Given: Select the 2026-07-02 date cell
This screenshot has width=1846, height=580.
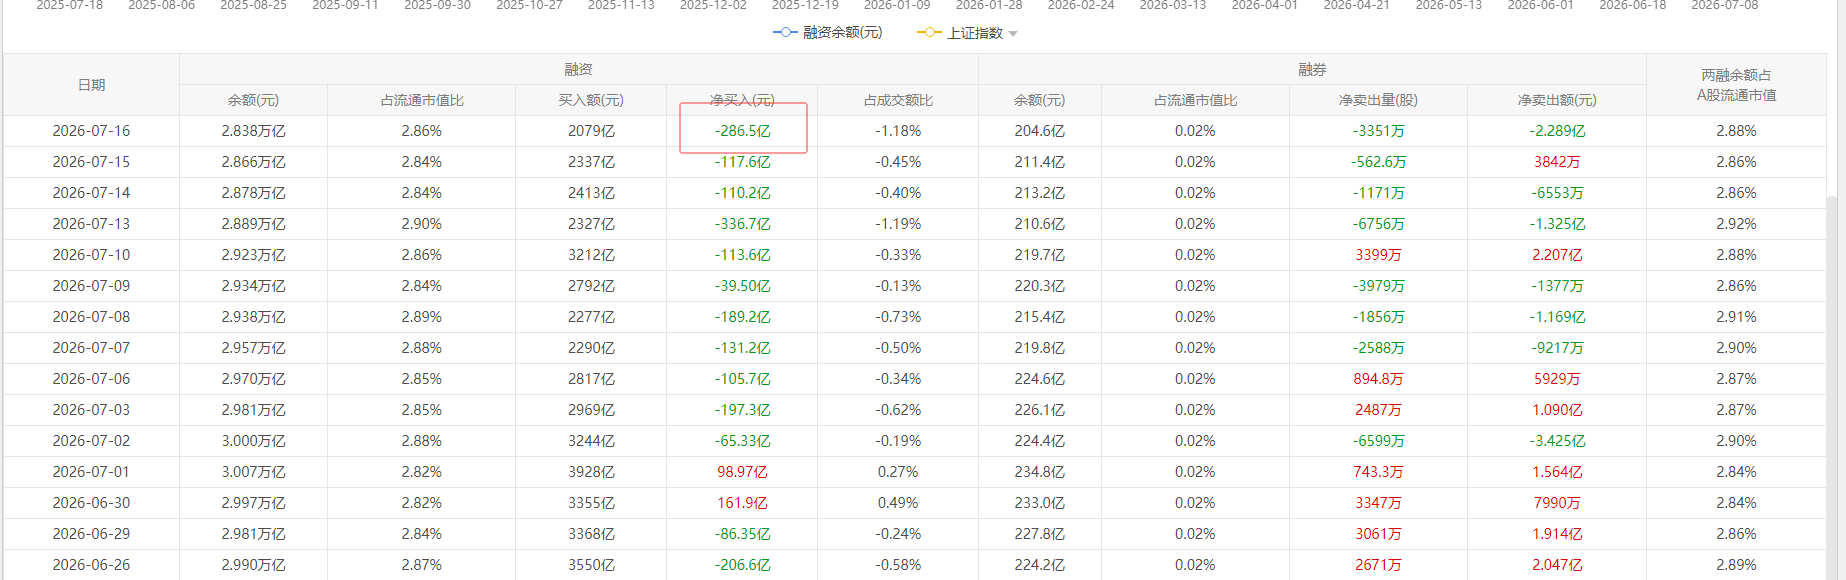Looking at the screenshot, I should 91,441.
